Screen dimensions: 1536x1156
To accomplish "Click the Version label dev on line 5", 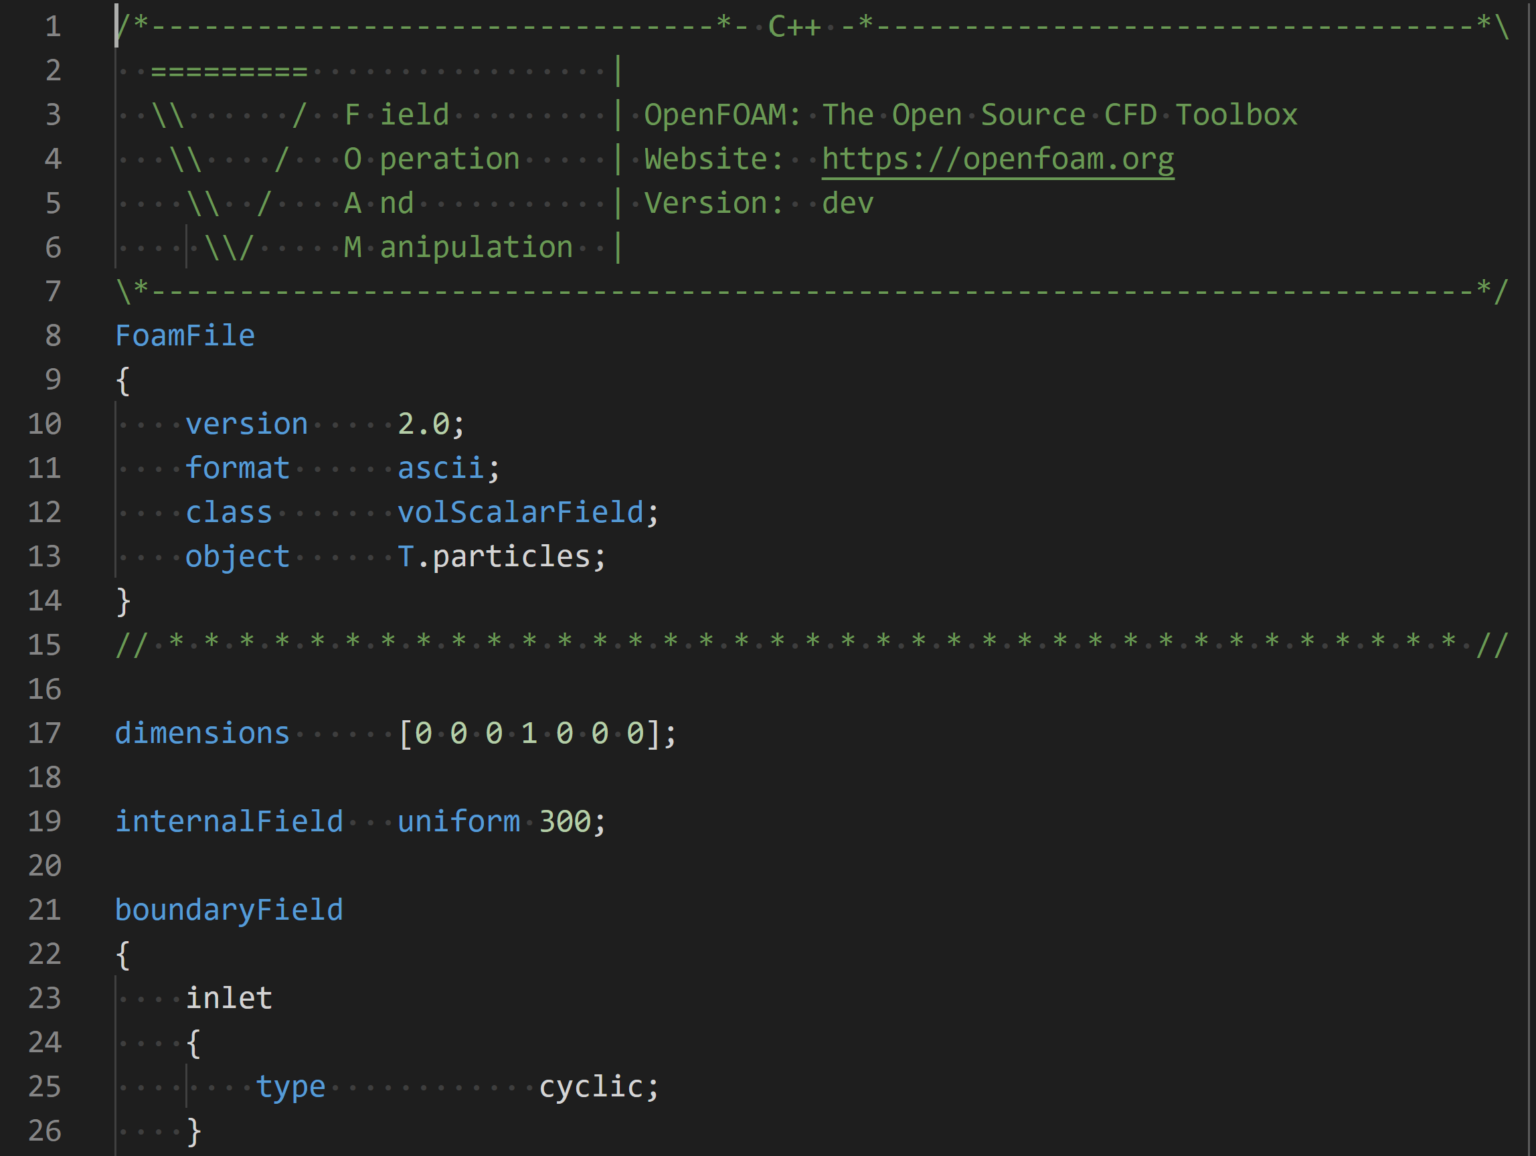I will (x=848, y=202).
